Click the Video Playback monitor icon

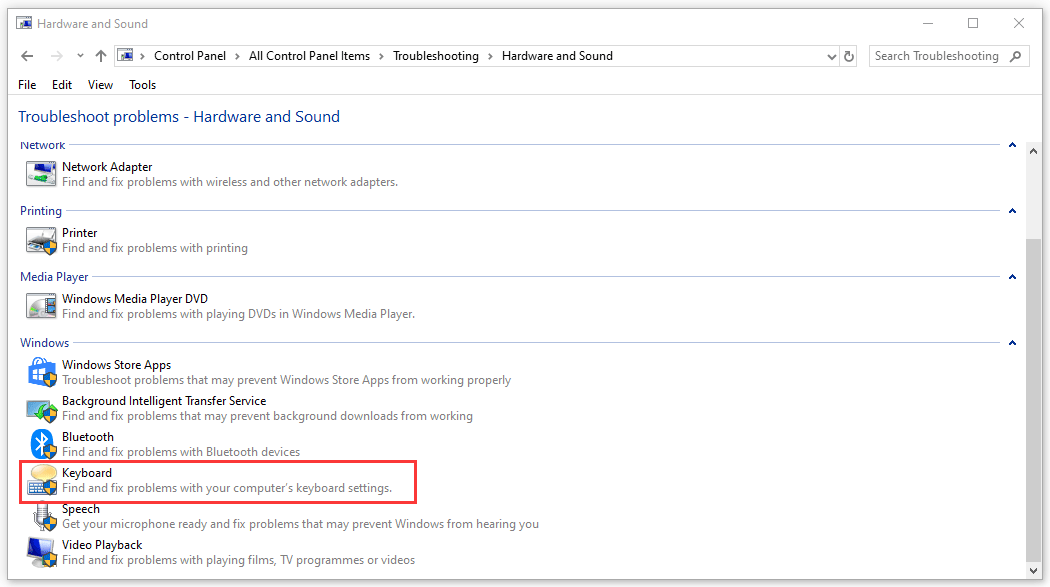pos(42,552)
